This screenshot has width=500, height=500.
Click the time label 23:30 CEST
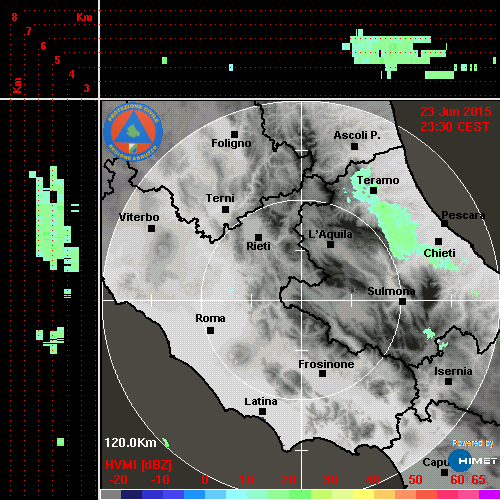(x=455, y=127)
